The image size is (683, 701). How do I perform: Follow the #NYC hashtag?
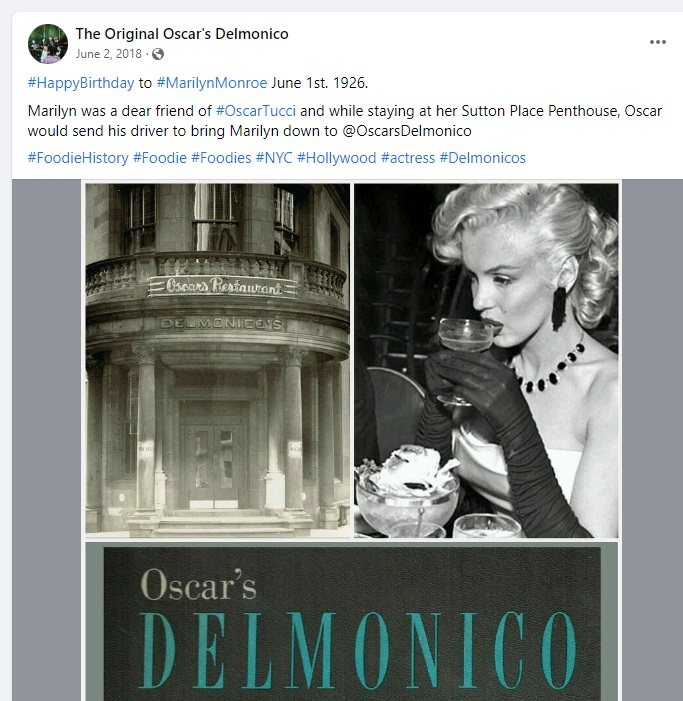pyautogui.click(x=274, y=158)
